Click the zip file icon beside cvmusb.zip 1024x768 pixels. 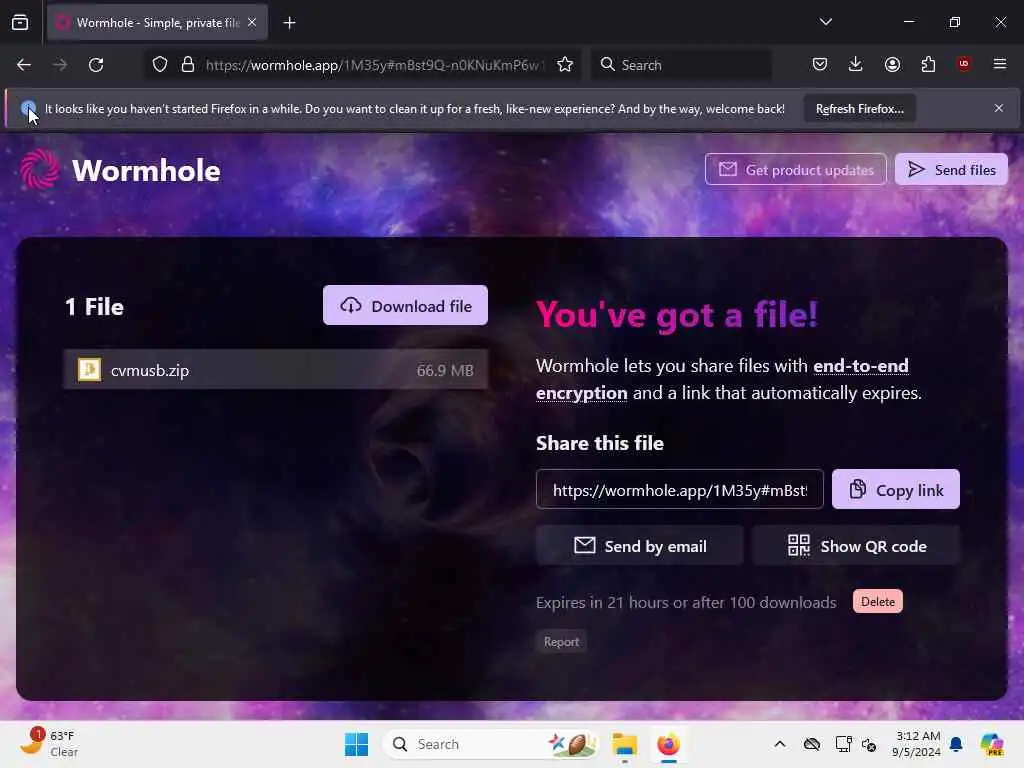click(89, 370)
